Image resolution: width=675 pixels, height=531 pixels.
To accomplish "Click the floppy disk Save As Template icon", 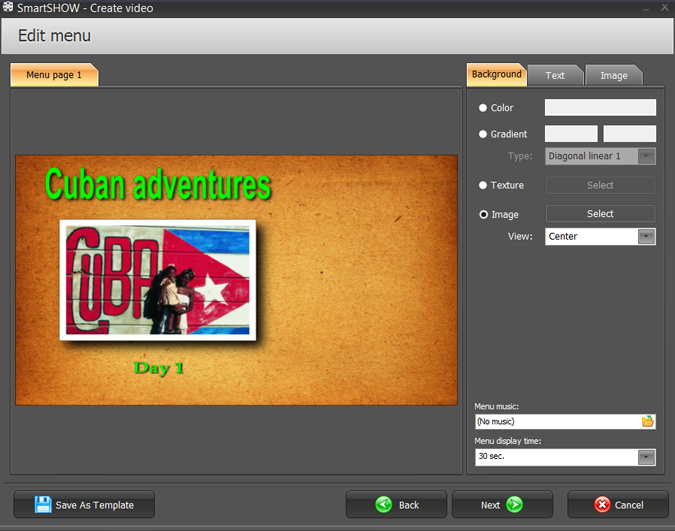I will coord(43,504).
